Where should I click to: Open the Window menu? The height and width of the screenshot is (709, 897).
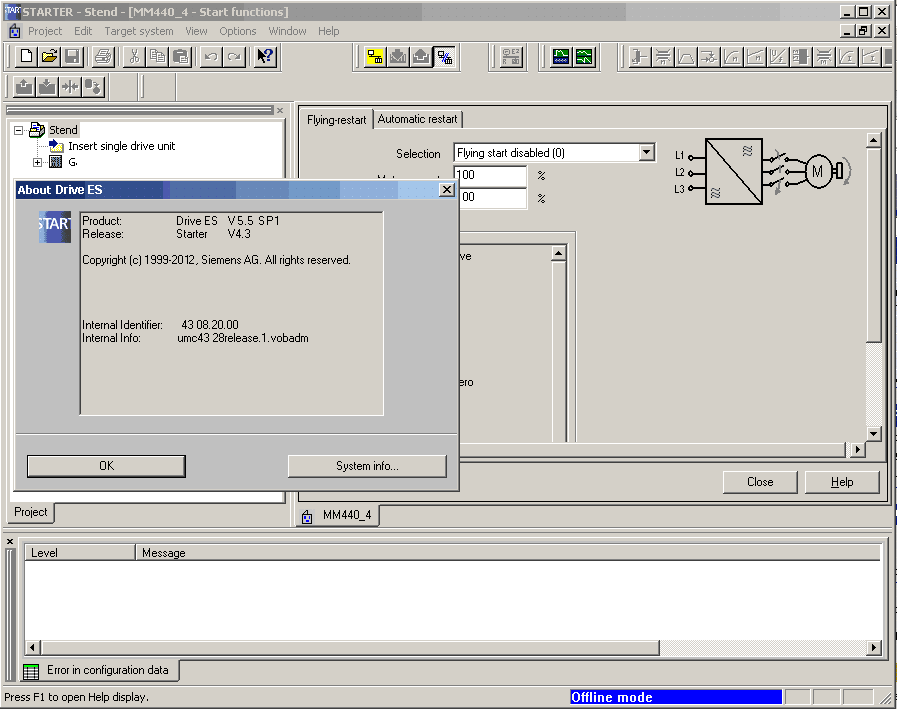pyautogui.click(x=288, y=31)
